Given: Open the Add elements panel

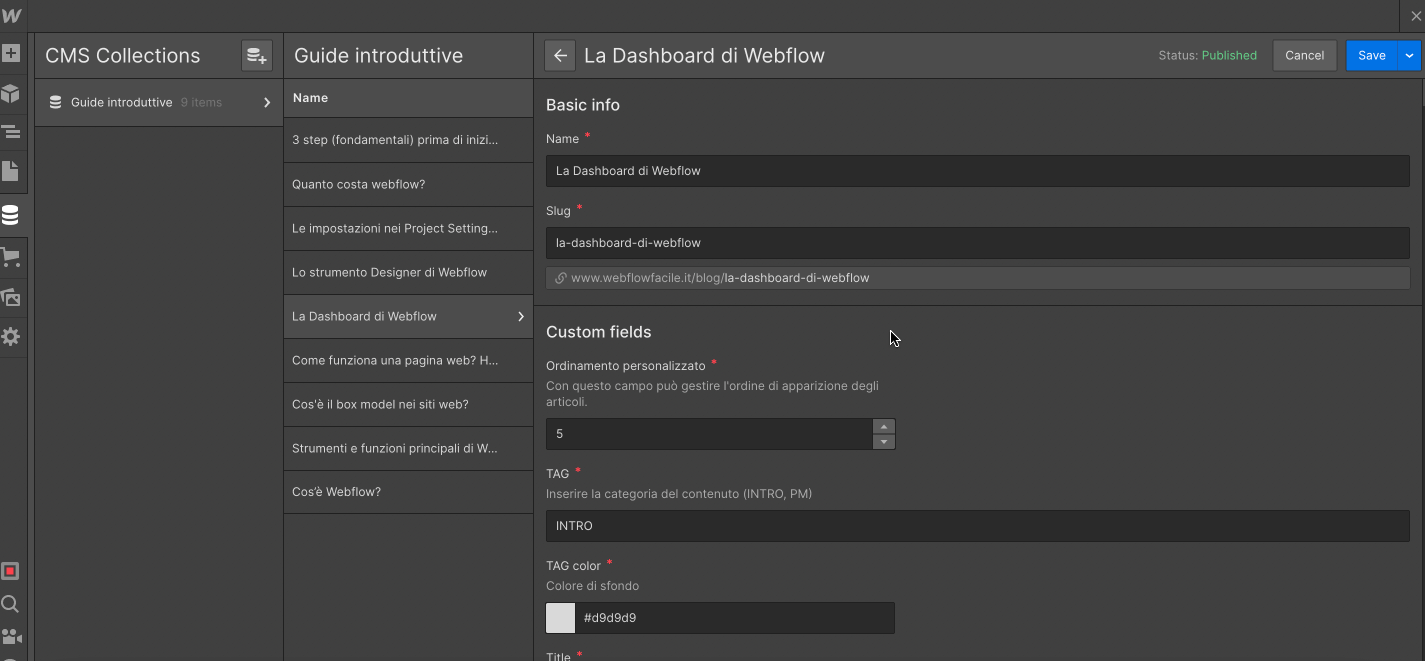Looking at the screenshot, I should (x=11, y=54).
